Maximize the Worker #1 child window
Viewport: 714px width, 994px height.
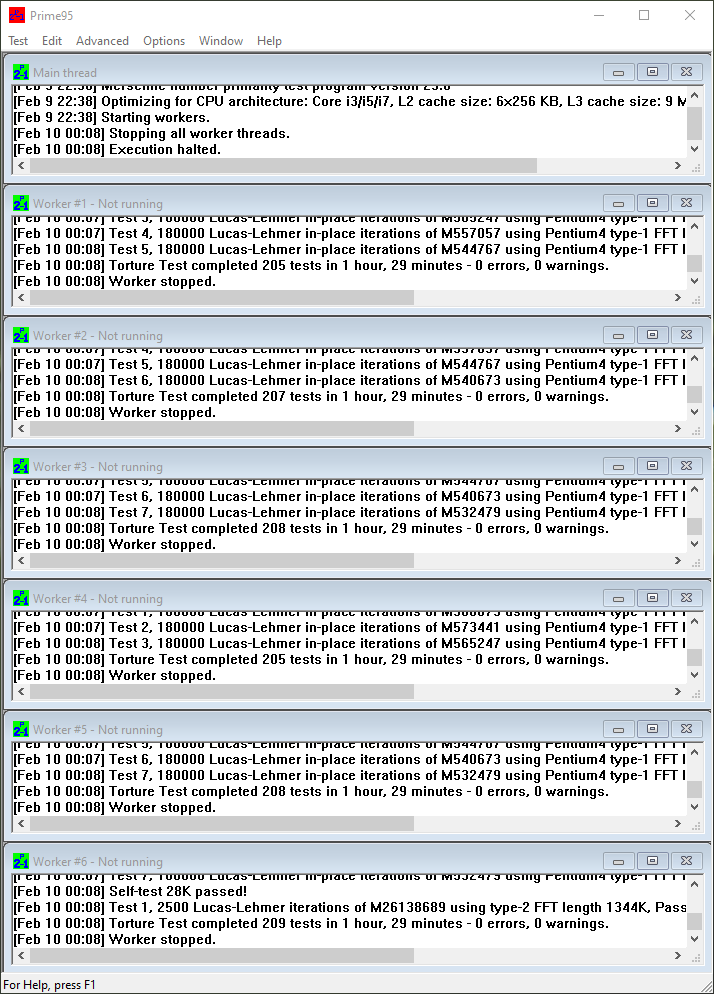[652, 203]
